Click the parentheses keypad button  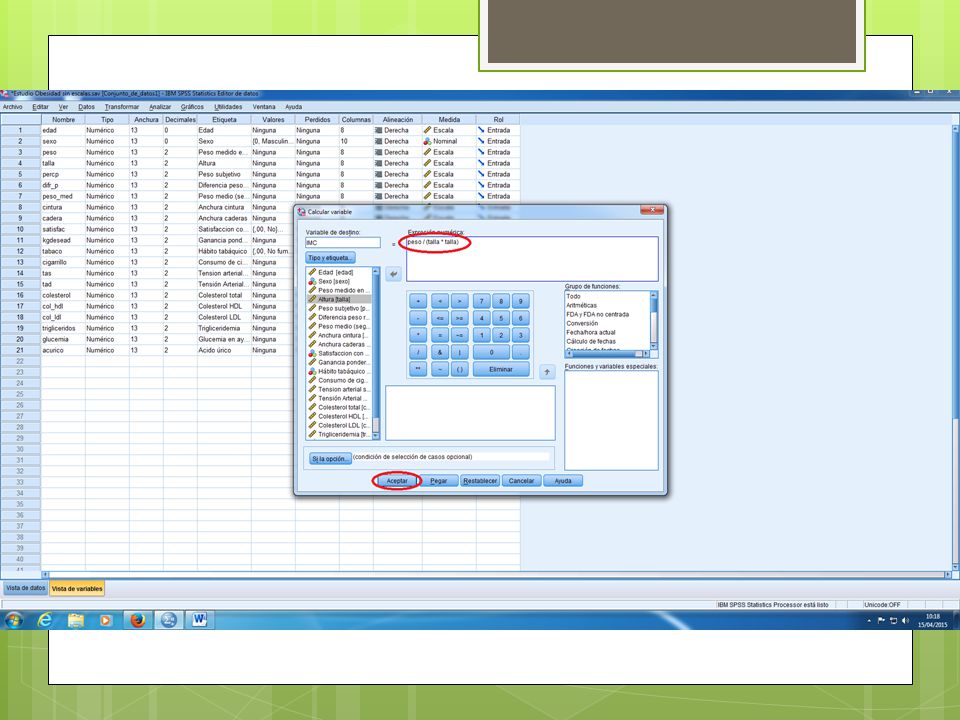tap(459, 370)
